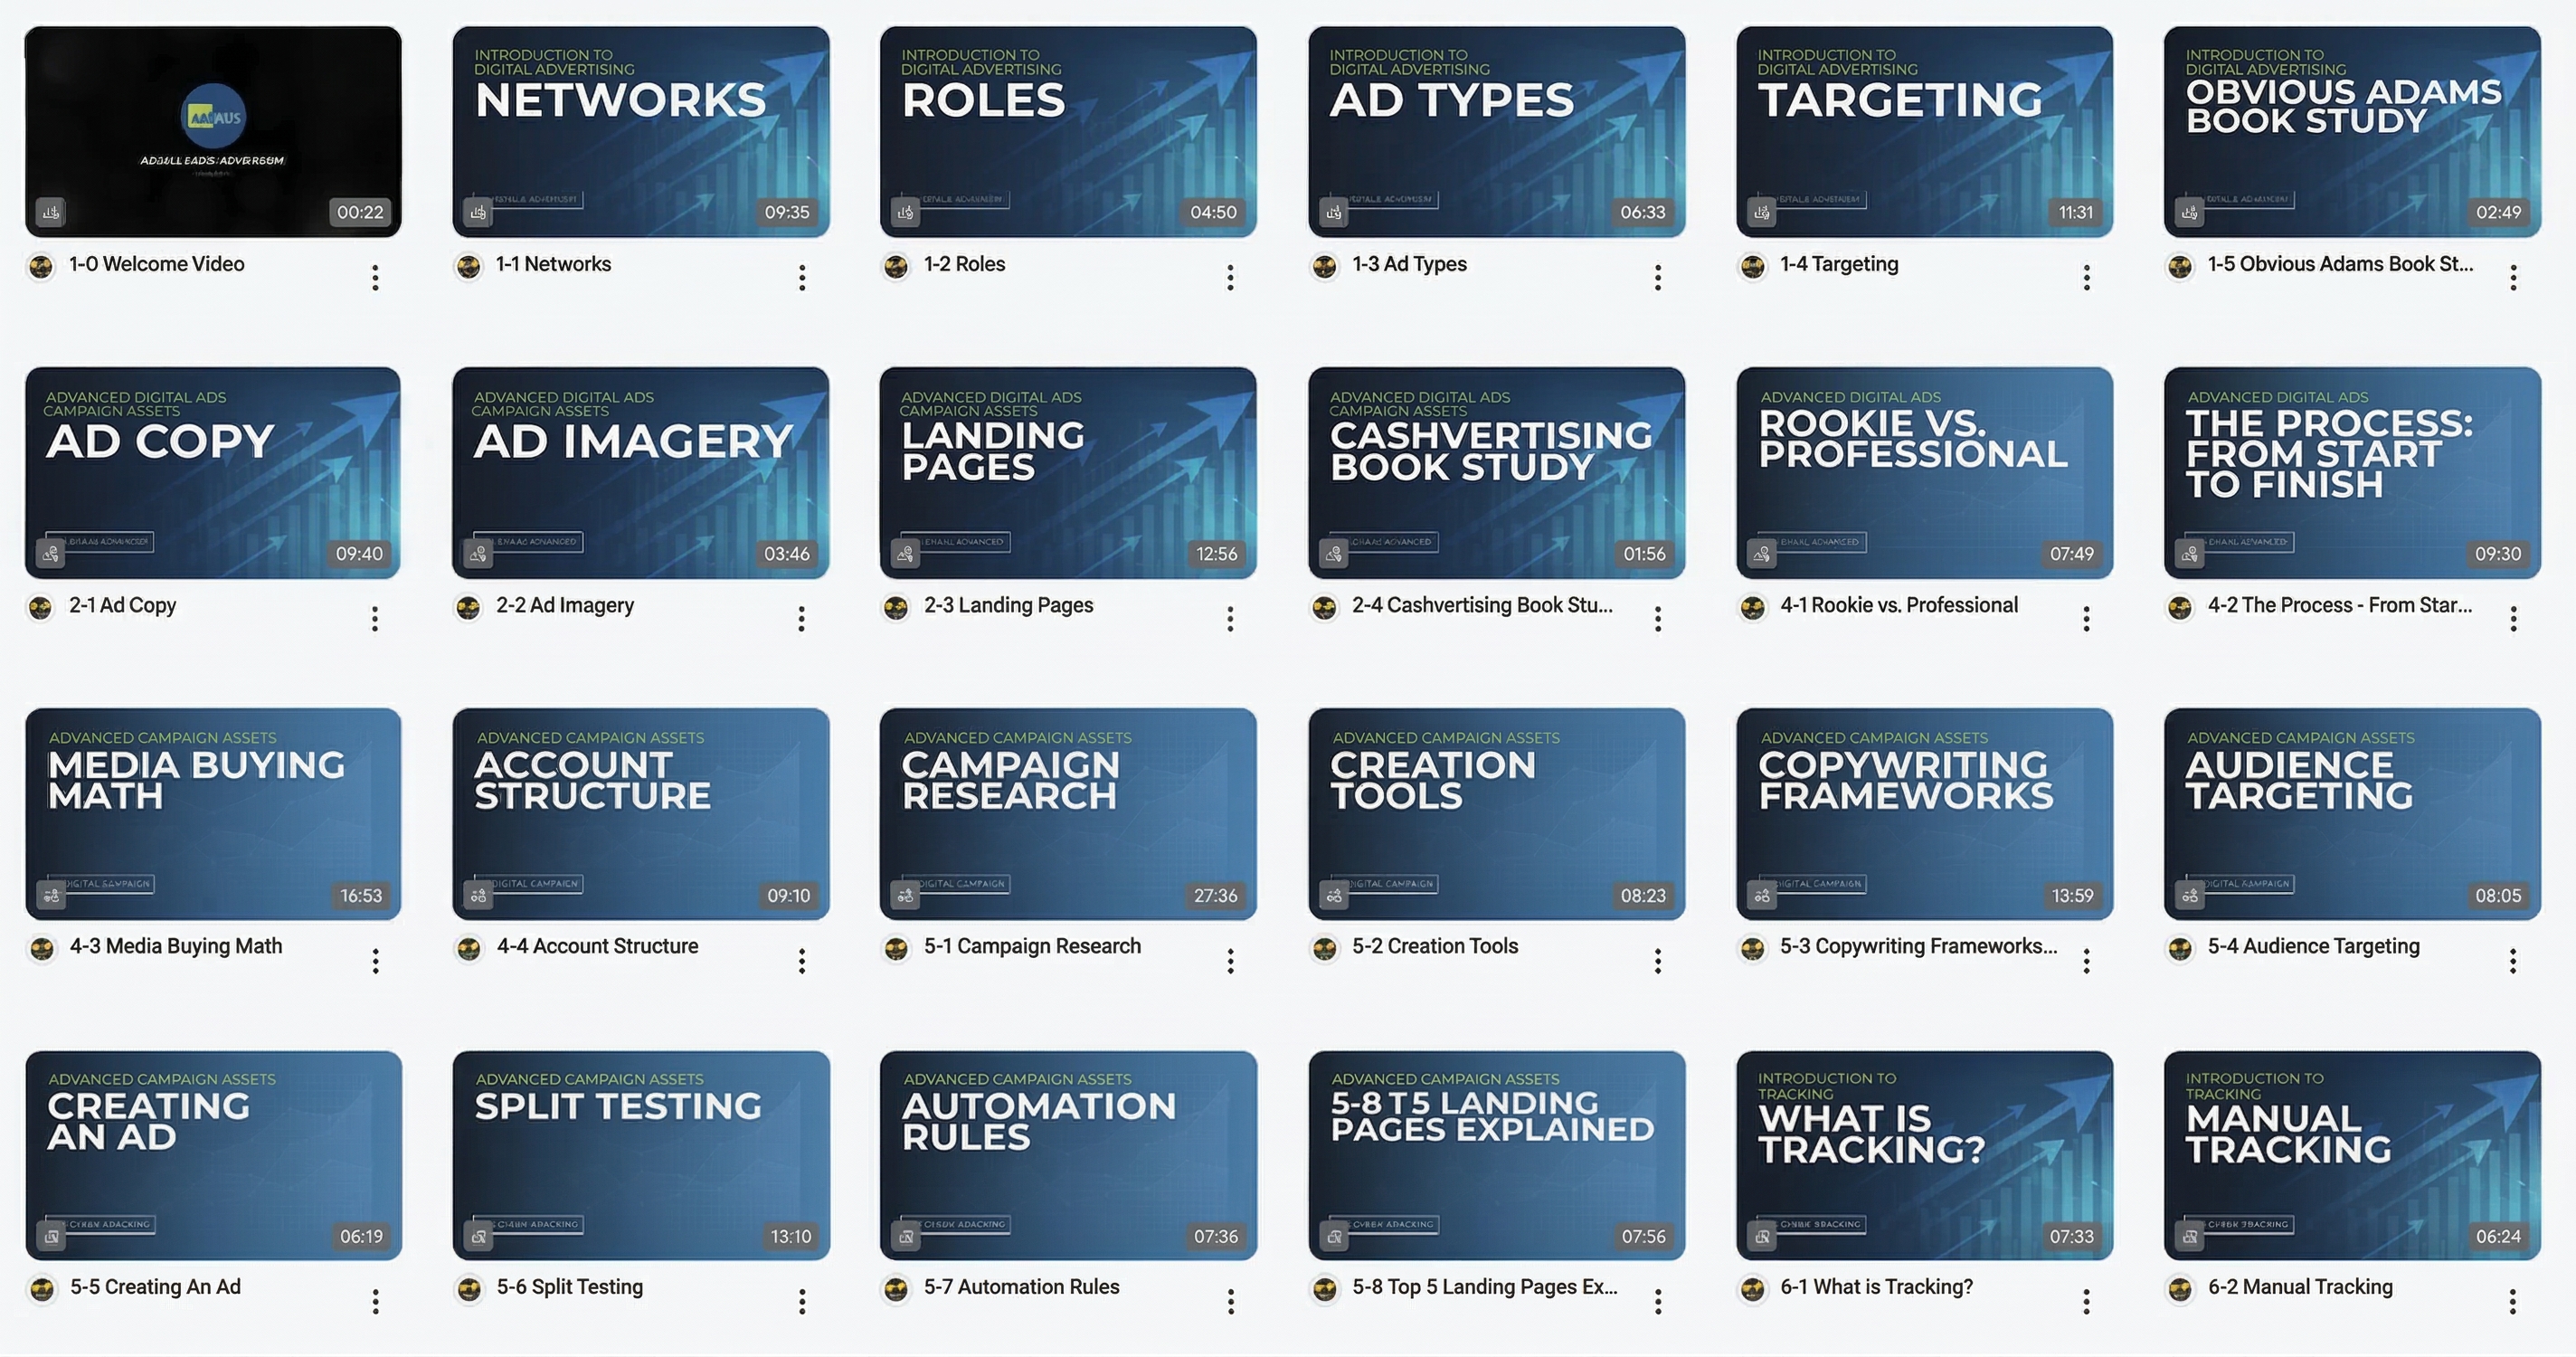Screen dimensions: 2576x1357
Task: Click the avatar beside "5-2 Creation Tools"
Action: tap(1324, 948)
